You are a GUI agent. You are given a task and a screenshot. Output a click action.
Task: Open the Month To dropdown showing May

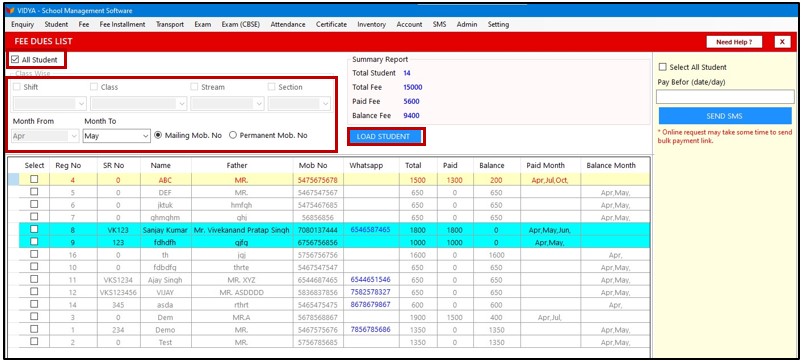point(116,136)
